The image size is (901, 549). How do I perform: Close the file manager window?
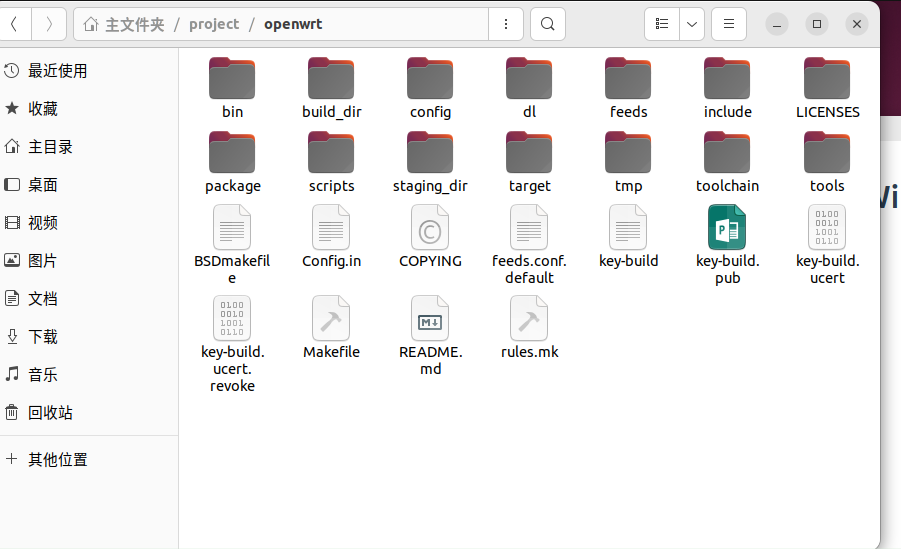(x=857, y=24)
